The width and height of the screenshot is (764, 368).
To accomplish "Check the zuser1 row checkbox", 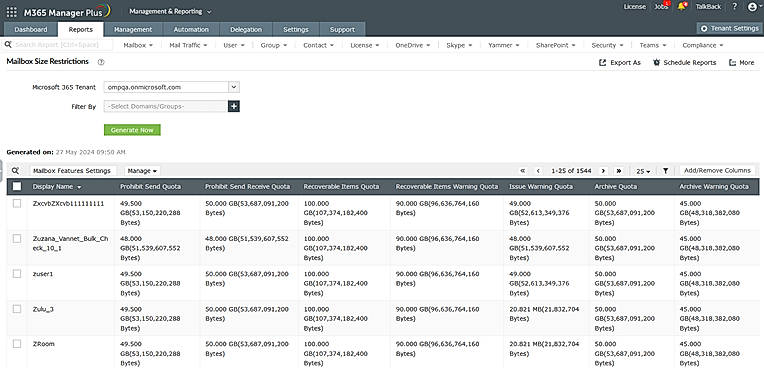I will coord(17,274).
